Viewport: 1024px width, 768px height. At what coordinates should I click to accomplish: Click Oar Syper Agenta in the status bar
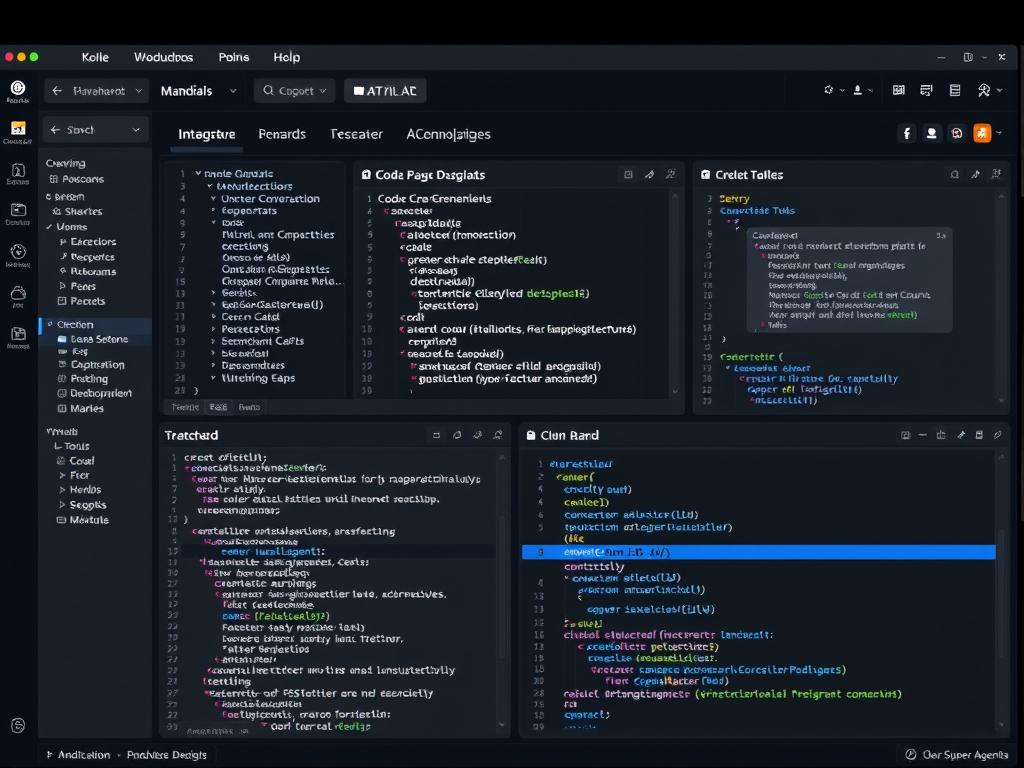[957, 755]
